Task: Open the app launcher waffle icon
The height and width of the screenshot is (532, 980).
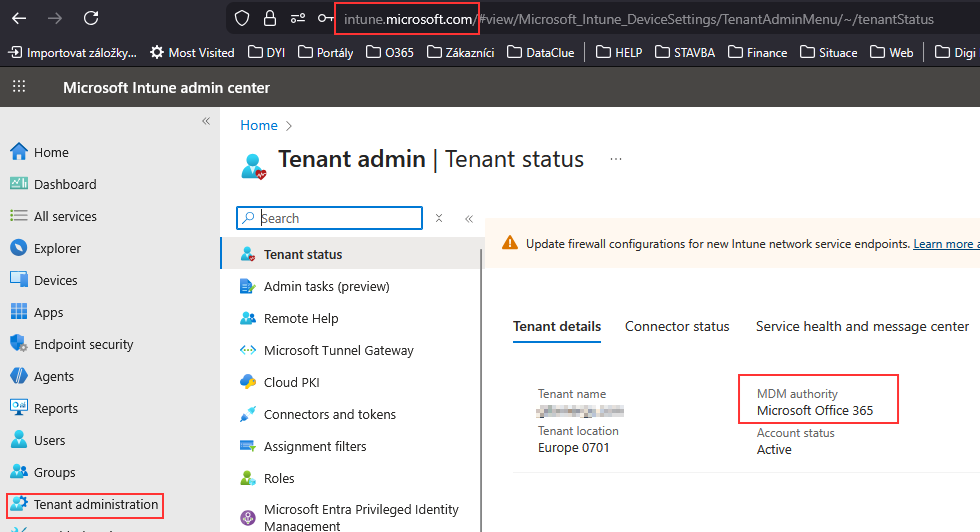Action: point(19,88)
